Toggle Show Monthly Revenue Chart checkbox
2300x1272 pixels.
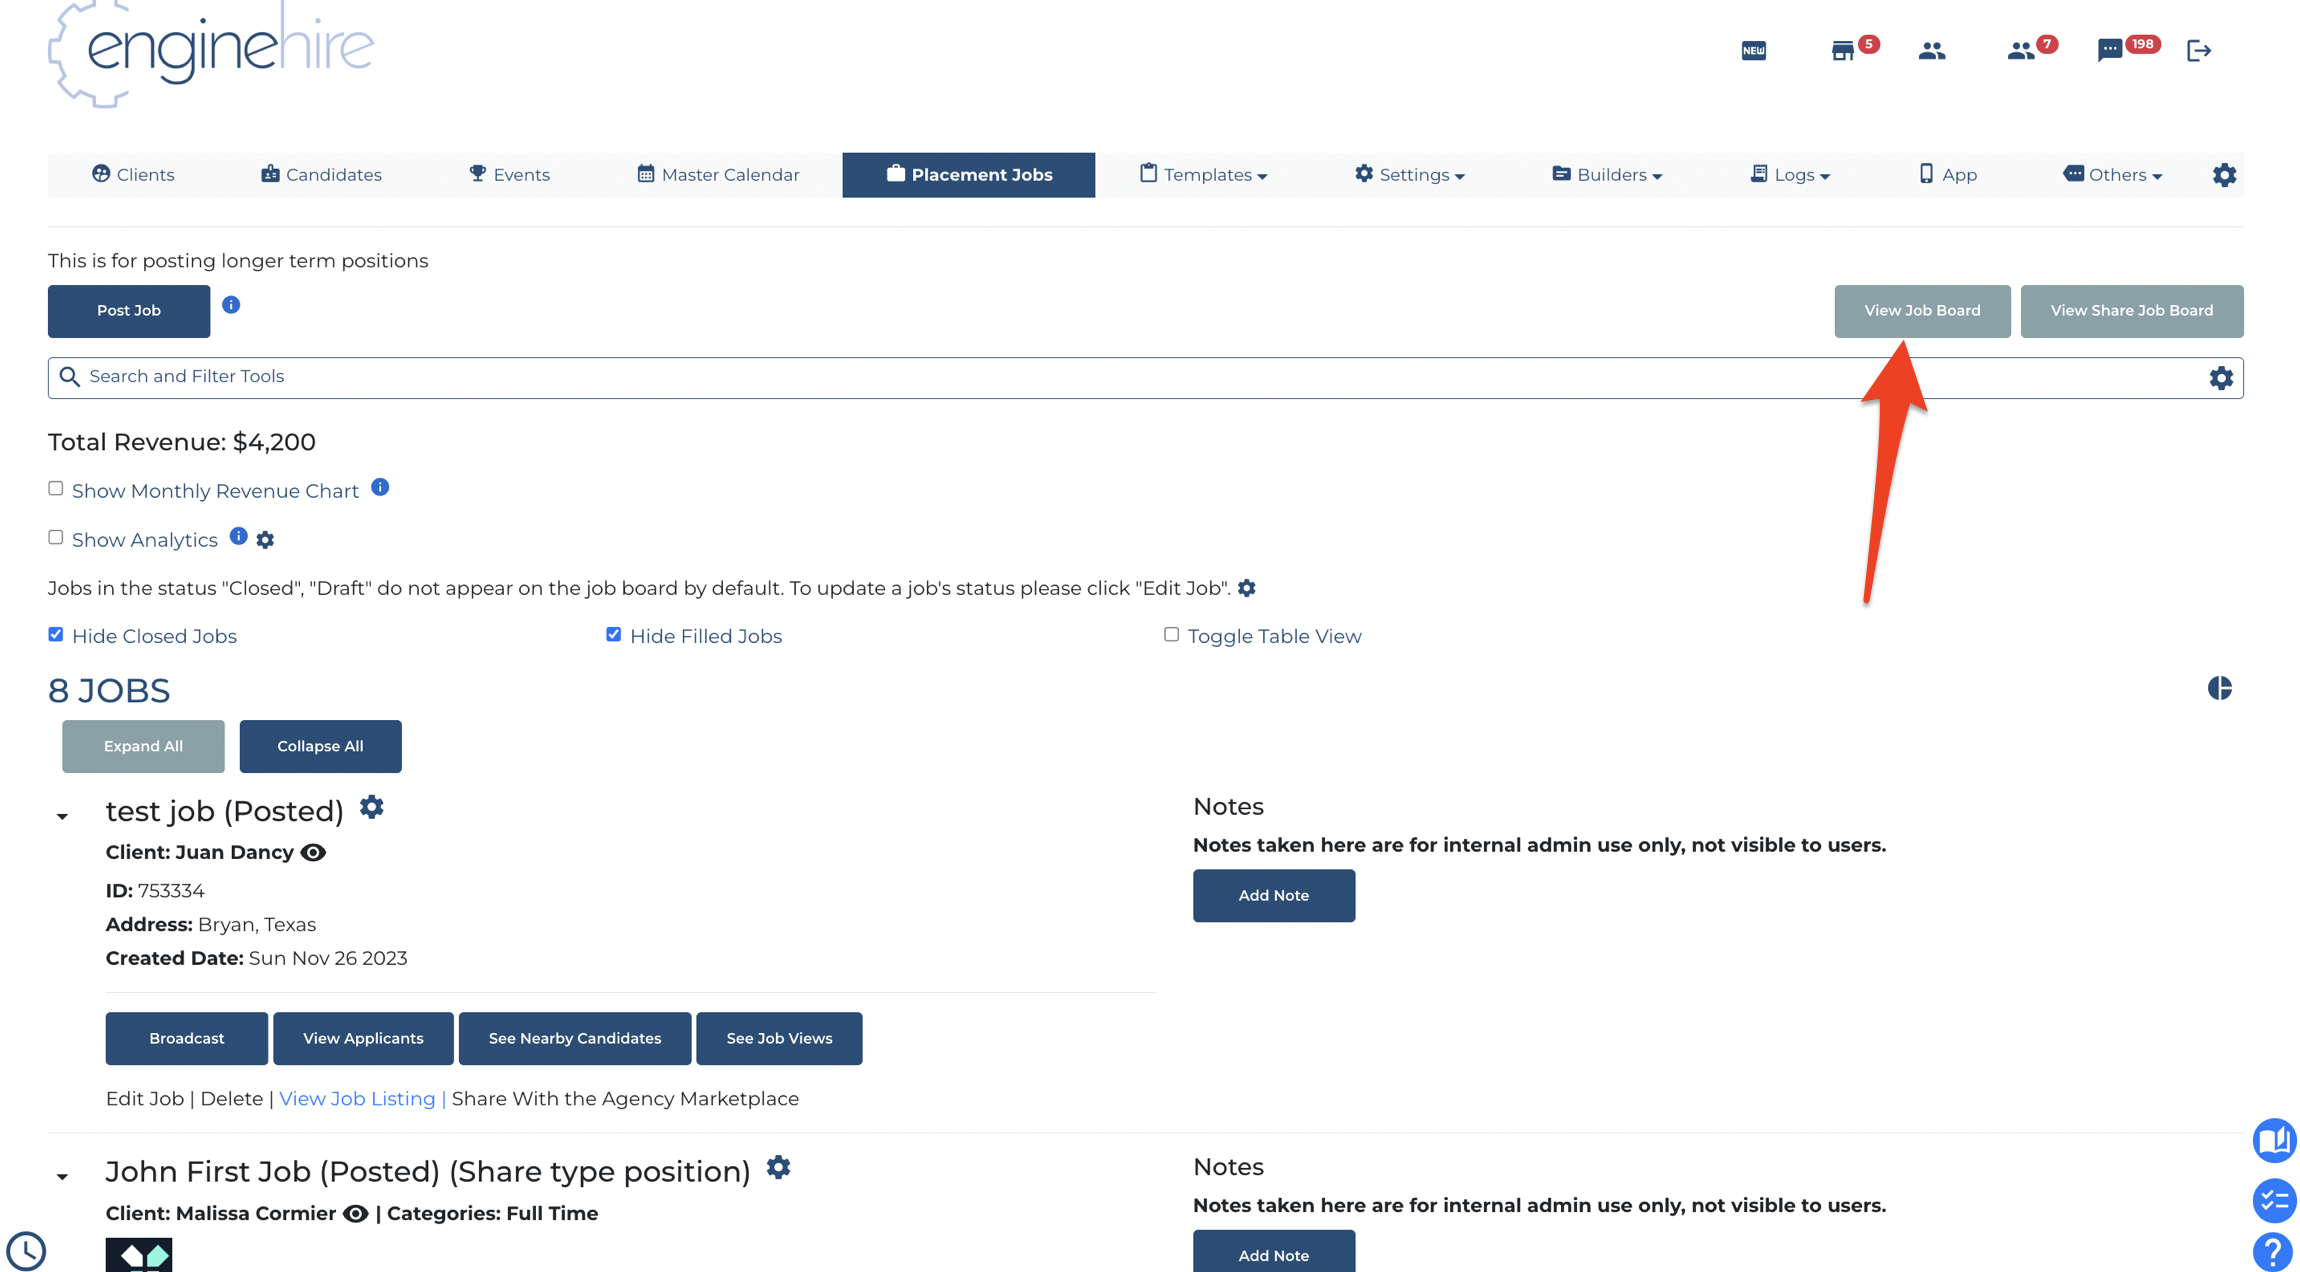pos(56,489)
